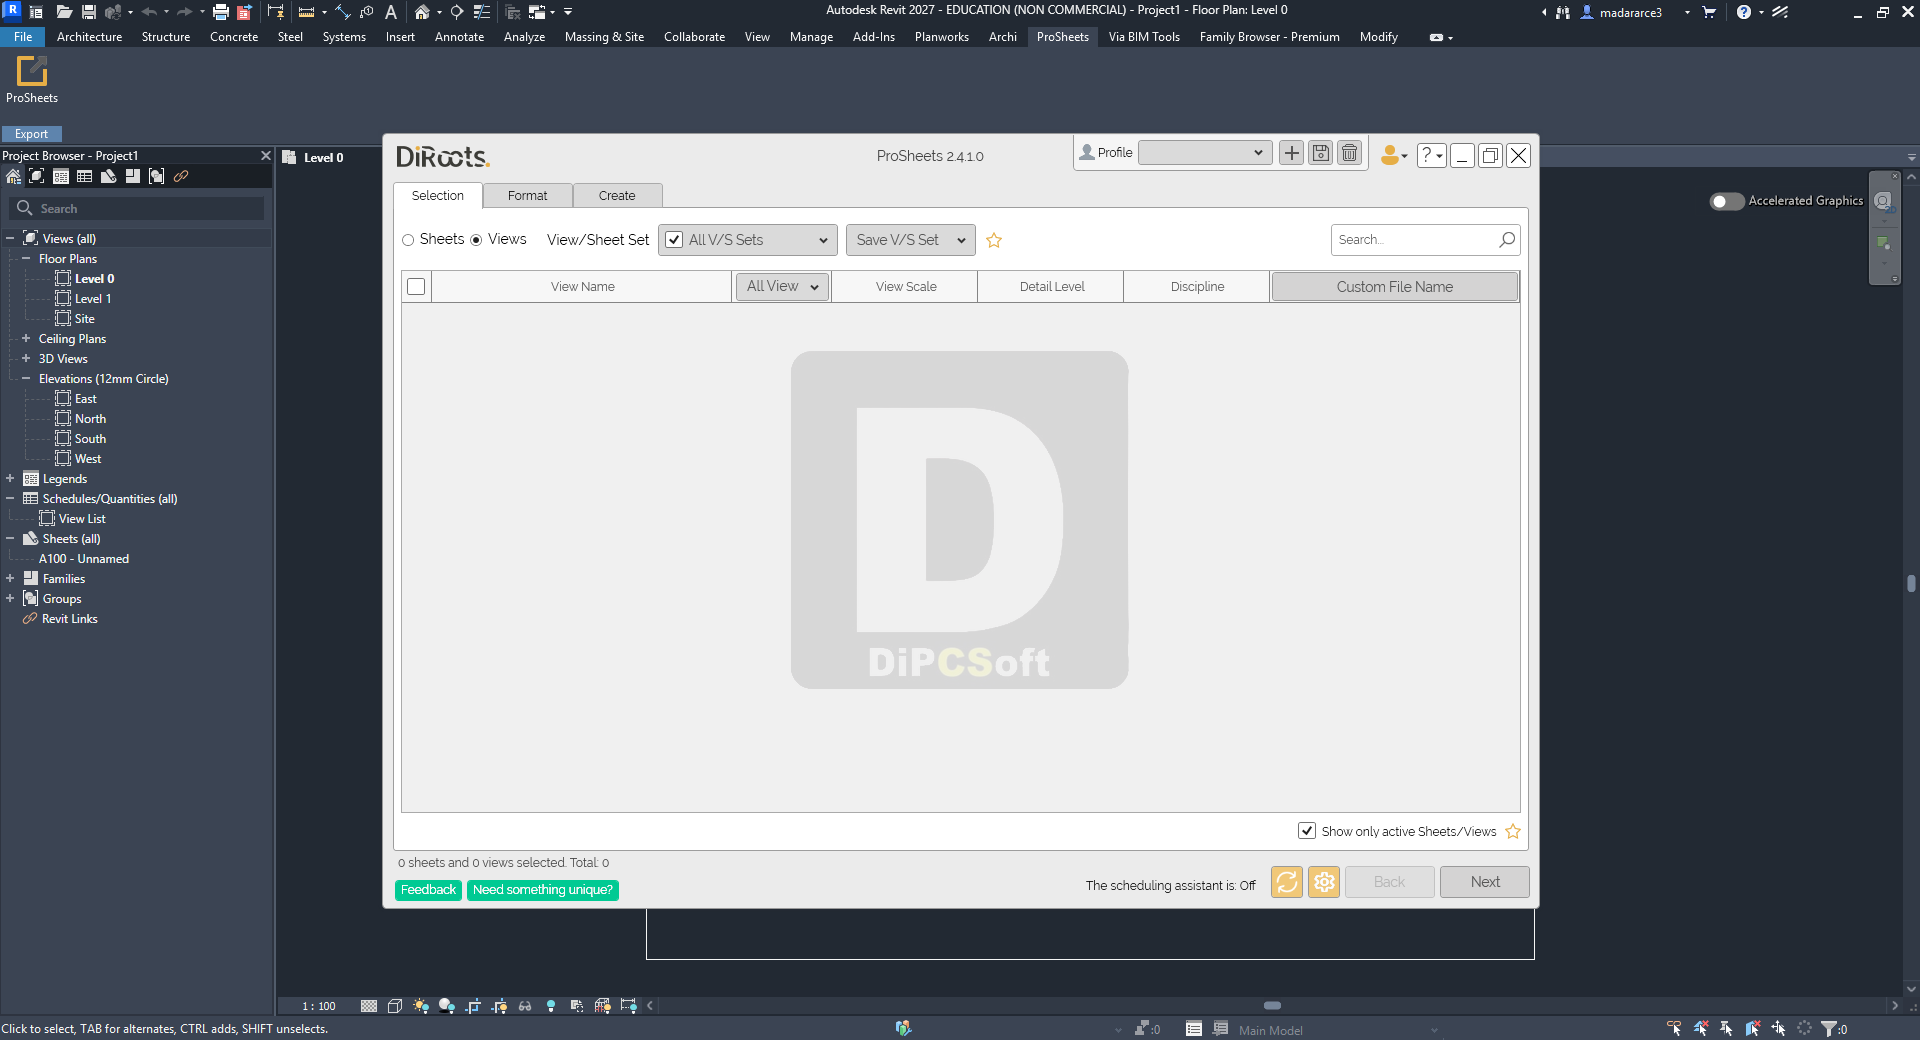Collapse the Floor Plans tree node
Screen dimensions: 1920x1040
point(26,259)
